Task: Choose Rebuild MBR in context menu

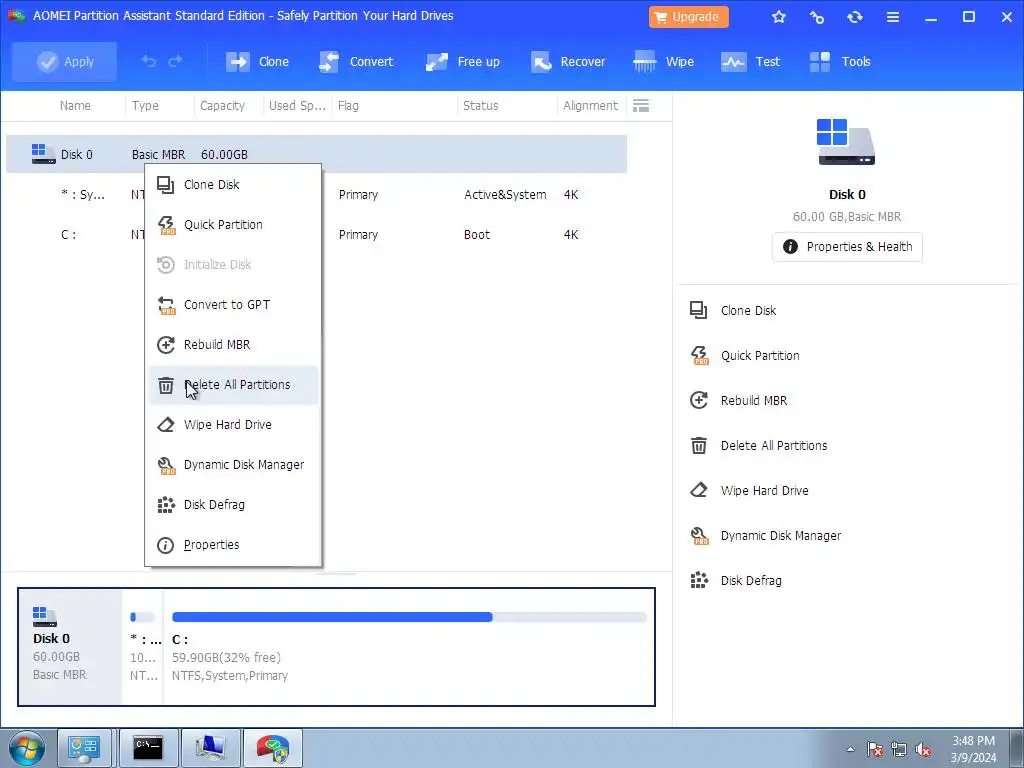Action: click(x=233, y=345)
